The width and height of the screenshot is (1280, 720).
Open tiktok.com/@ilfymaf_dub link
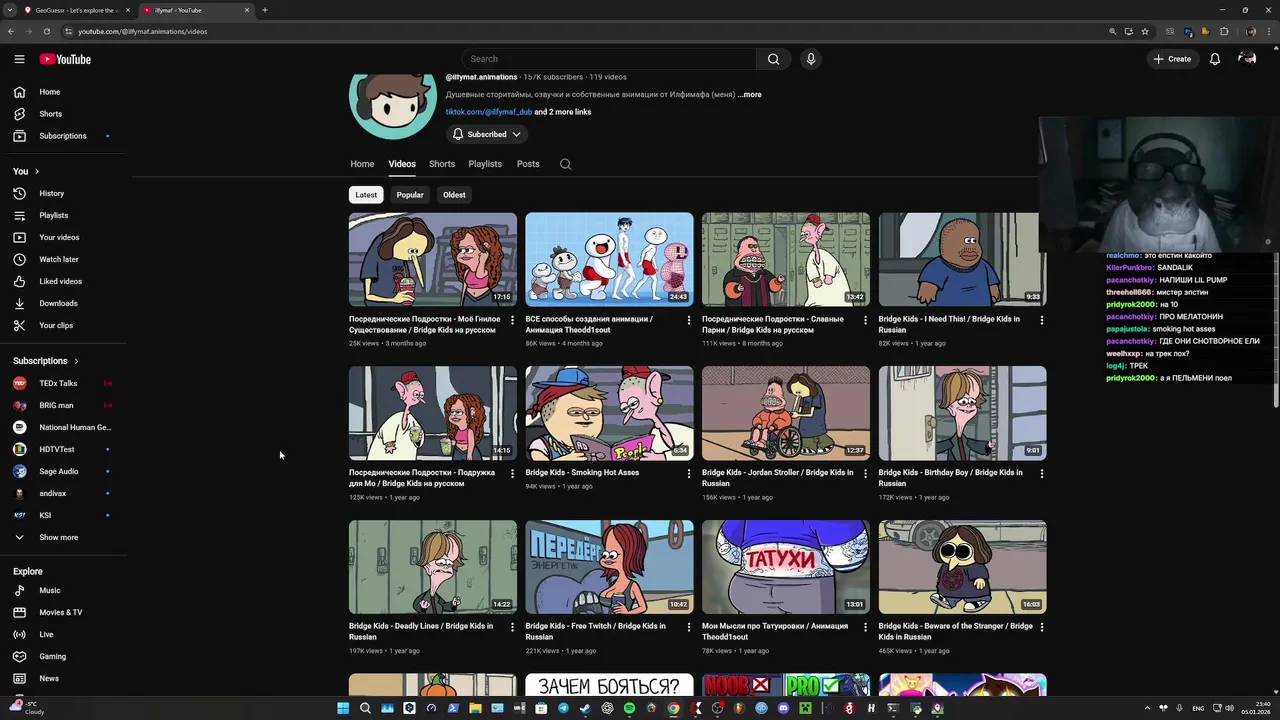click(x=489, y=112)
